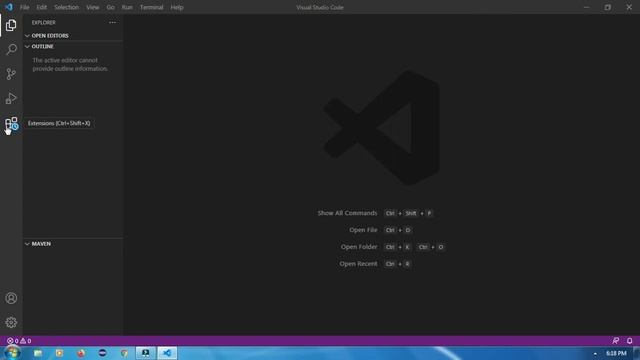The height and width of the screenshot is (360, 640).
Task: Open the Run menu
Action: pos(127,7)
